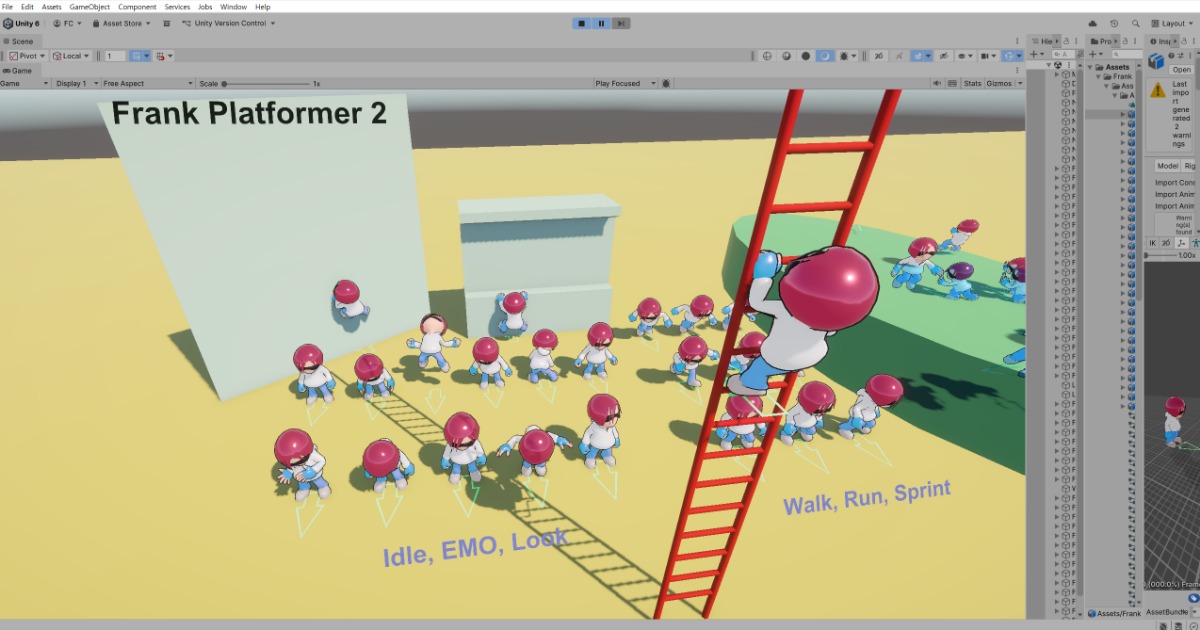Switch to the Rig tab in the Inspector
Screen dimensions: 1200x630
point(1188,166)
